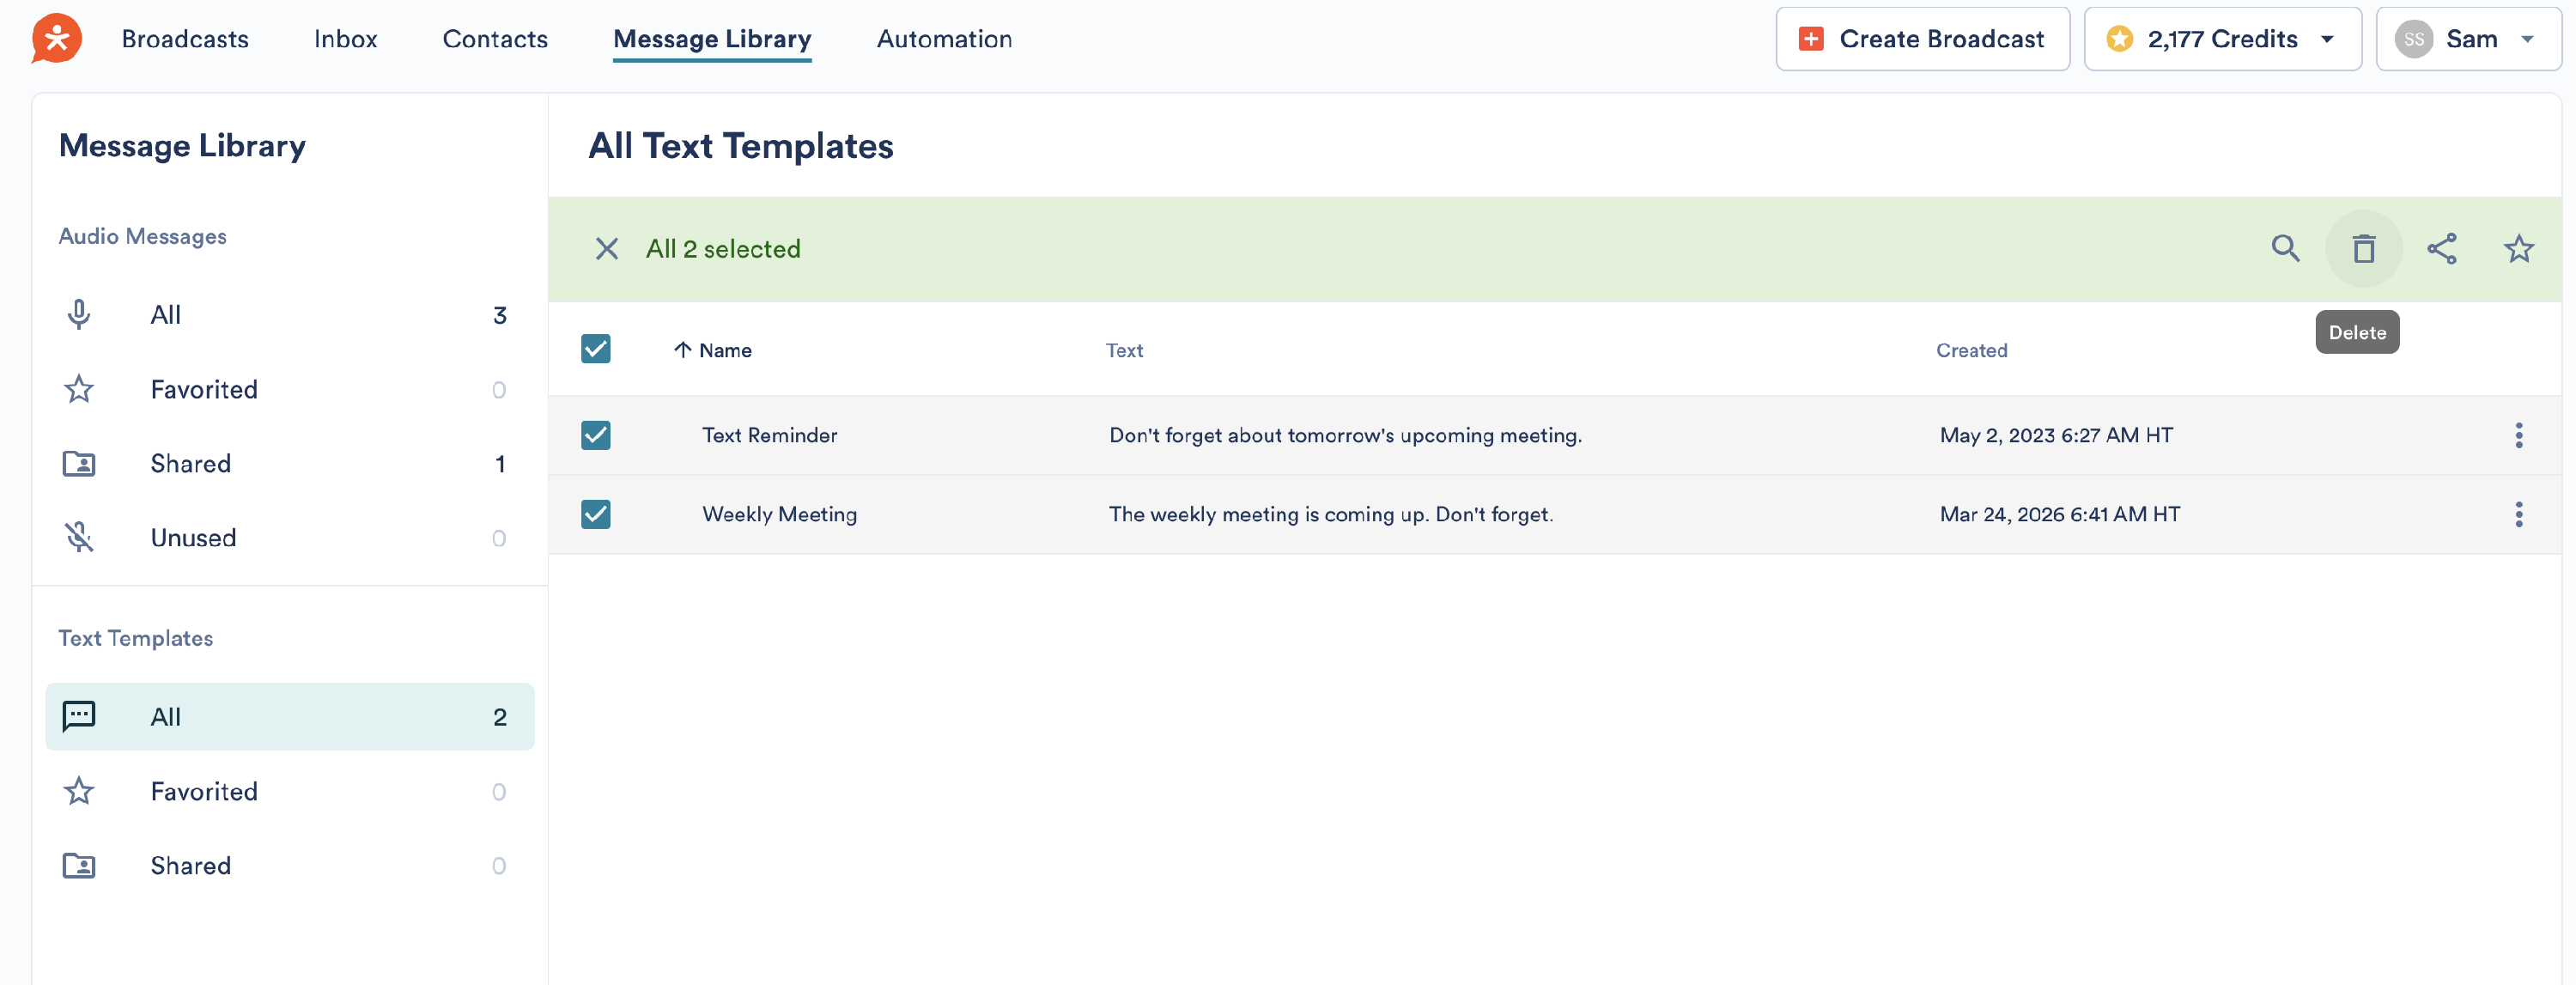Go to the Automation tab
Viewport: 2576px width, 985px height.
click(x=944, y=39)
